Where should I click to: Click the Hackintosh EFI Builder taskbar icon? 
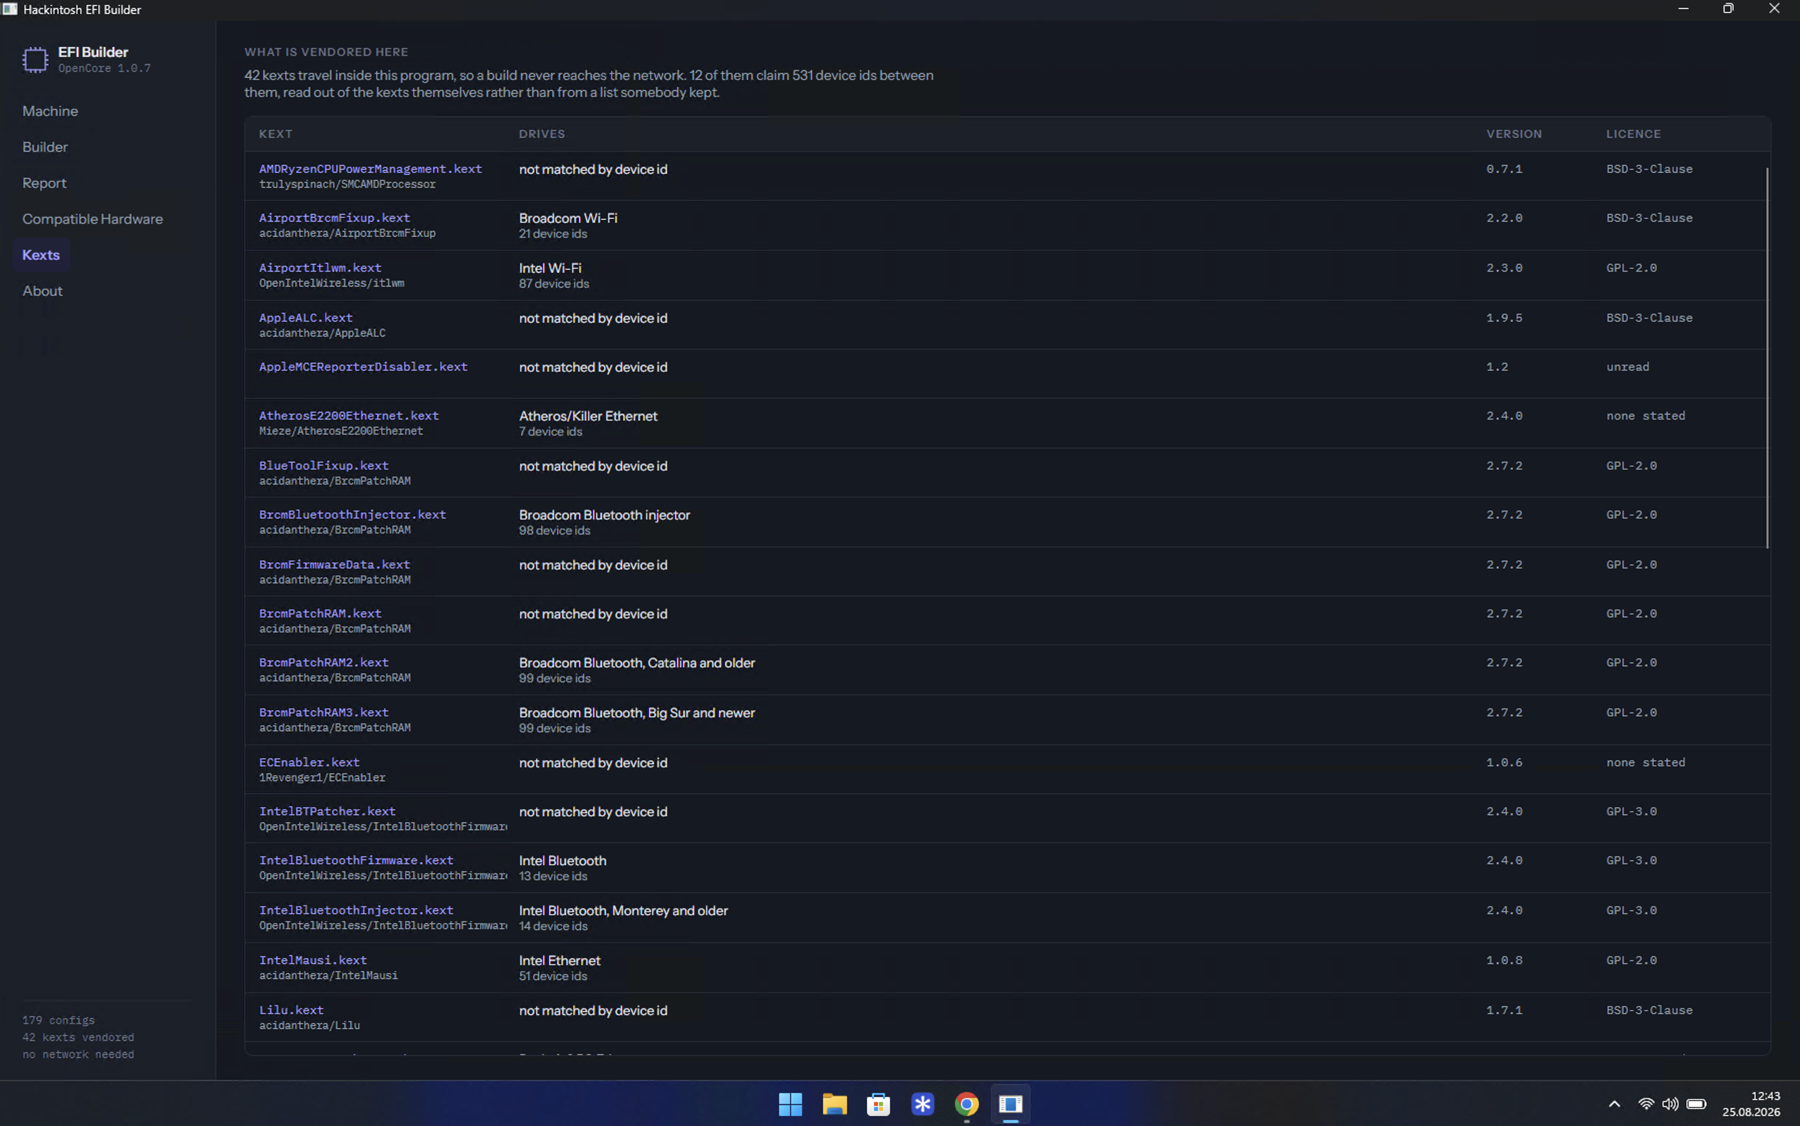[1010, 1104]
